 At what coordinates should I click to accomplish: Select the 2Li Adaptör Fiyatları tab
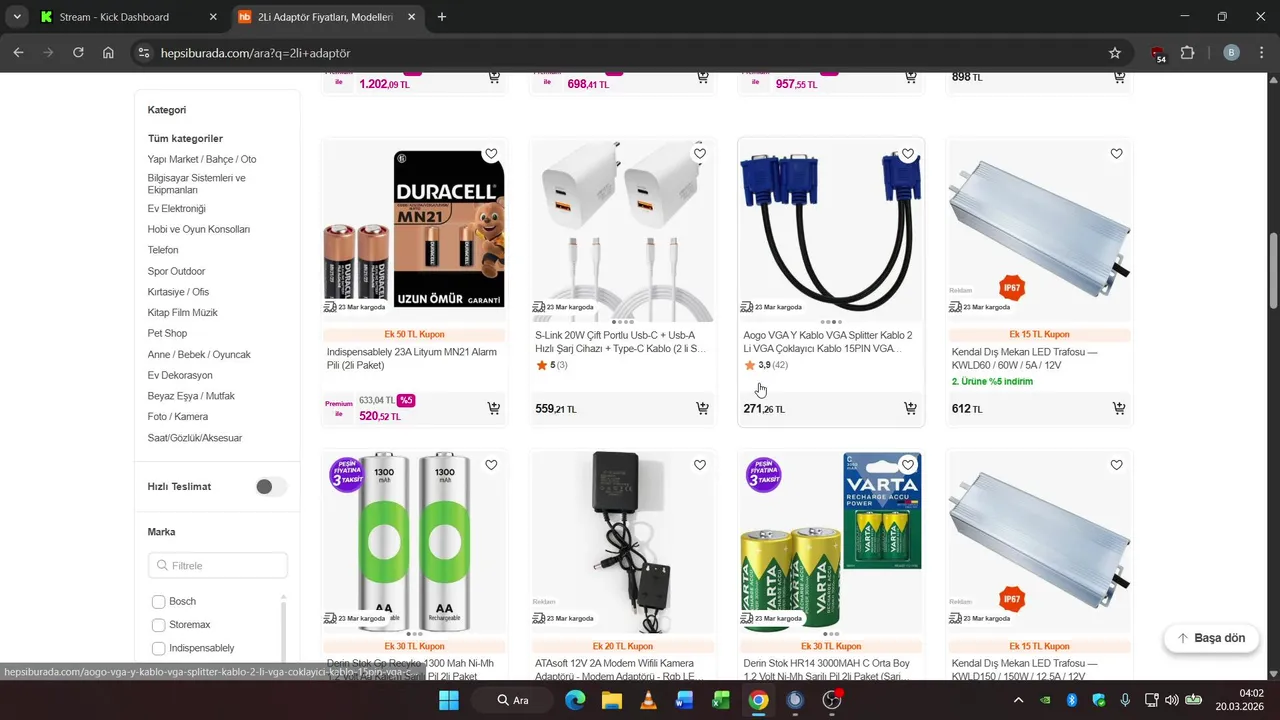(x=326, y=17)
